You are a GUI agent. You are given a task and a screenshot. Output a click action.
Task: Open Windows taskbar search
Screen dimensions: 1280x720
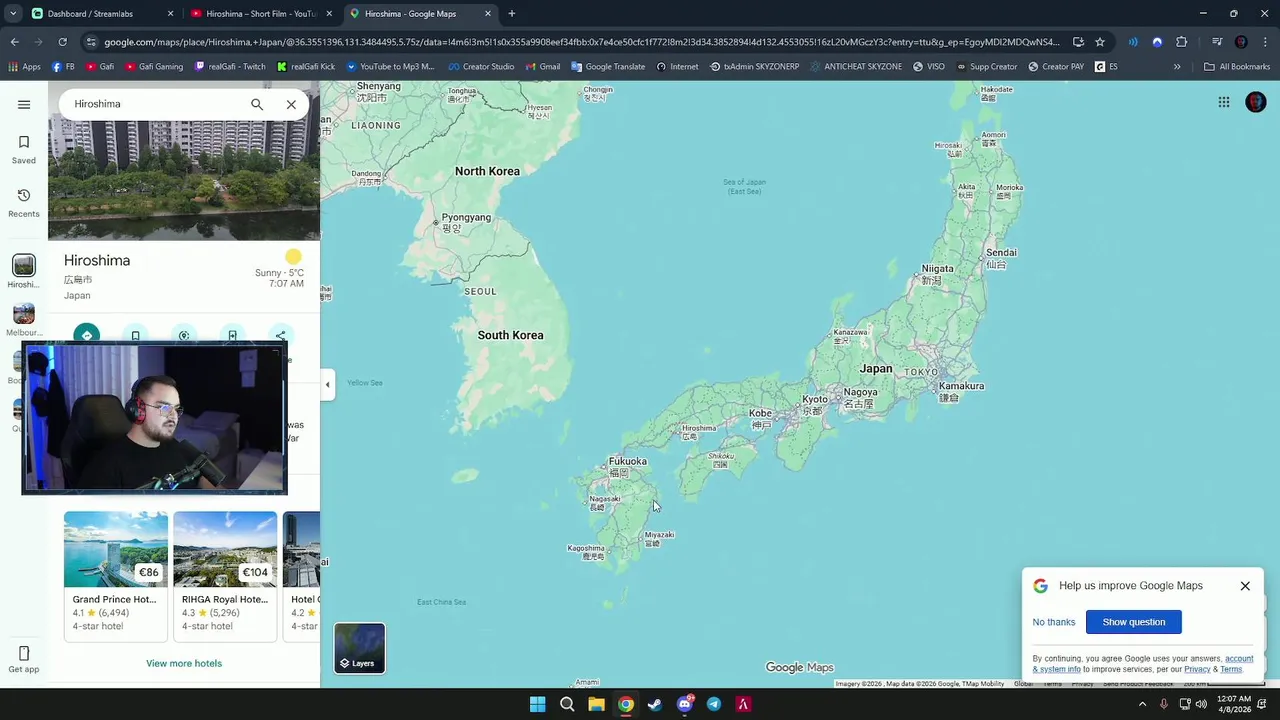pos(567,704)
